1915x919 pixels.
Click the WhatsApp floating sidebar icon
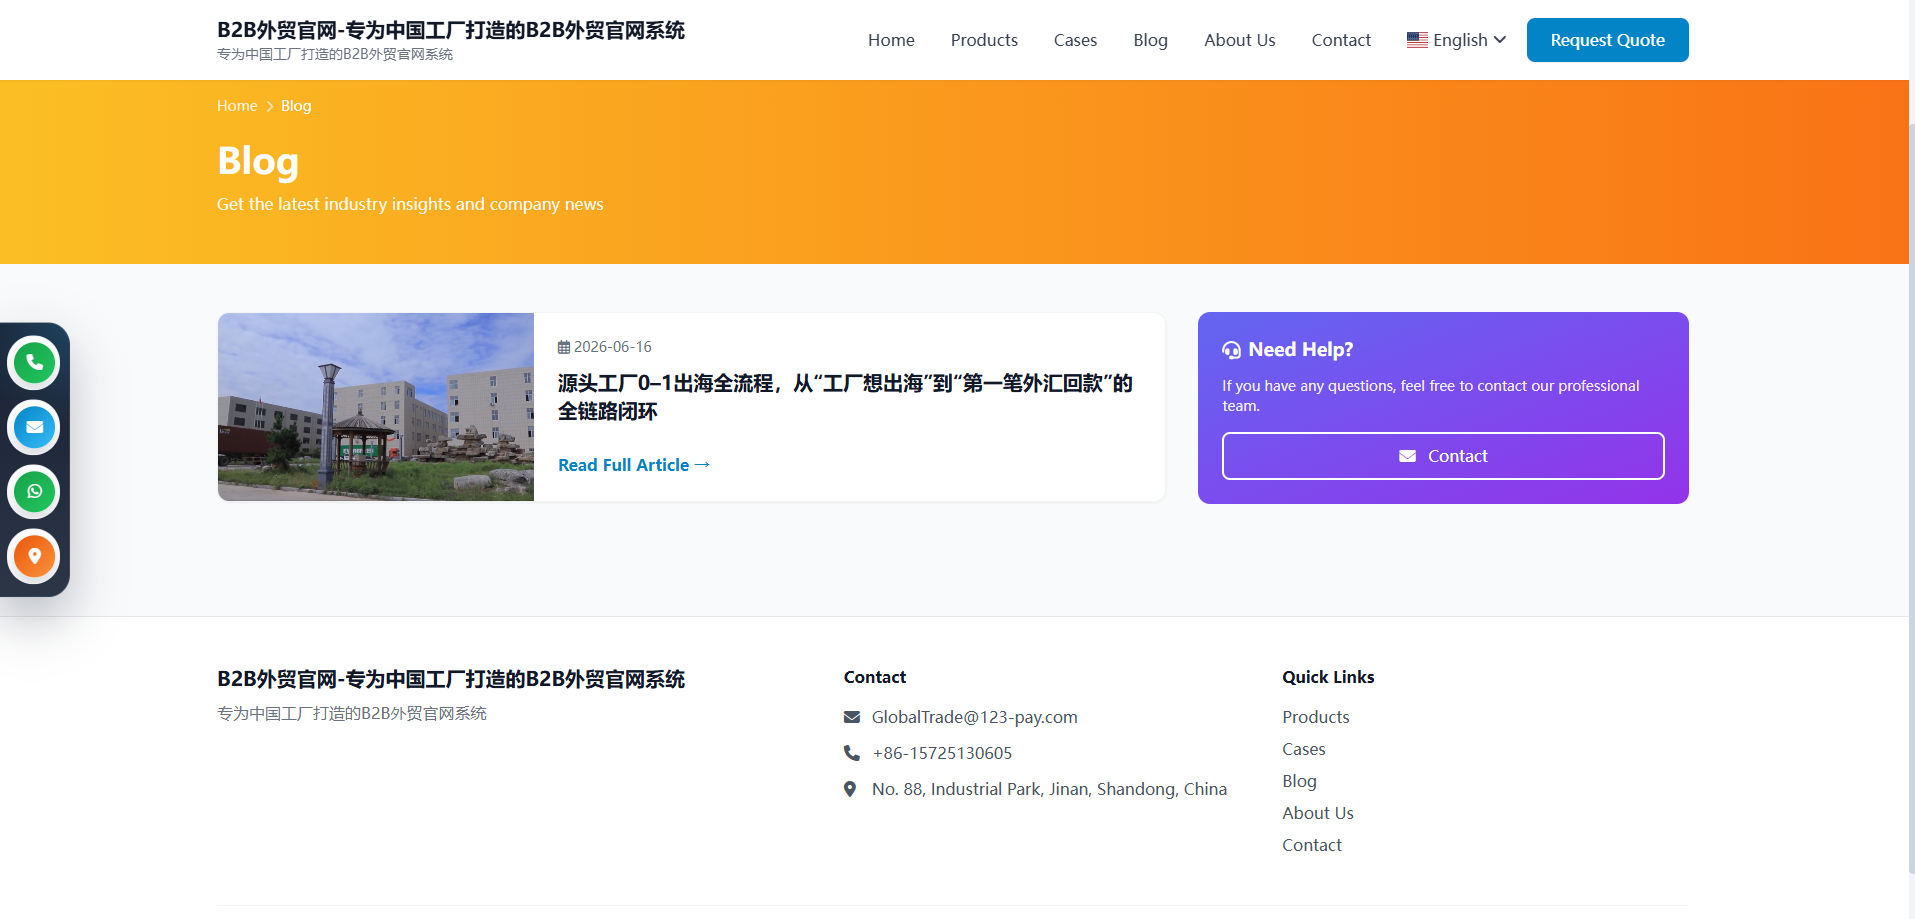pyautogui.click(x=34, y=491)
